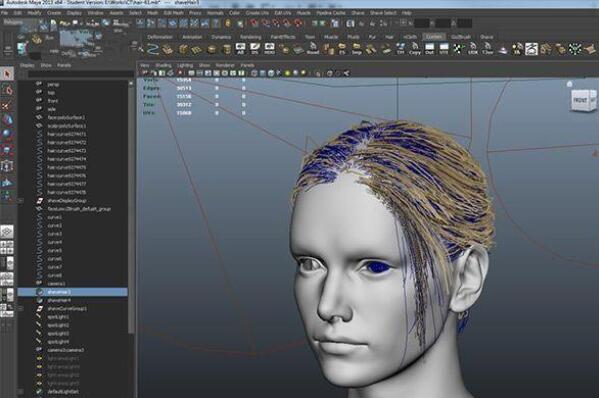Screen dimensions: 599x398
Task: Toggle the last viewport toolbar xray icon
Action: tap(346, 73)
